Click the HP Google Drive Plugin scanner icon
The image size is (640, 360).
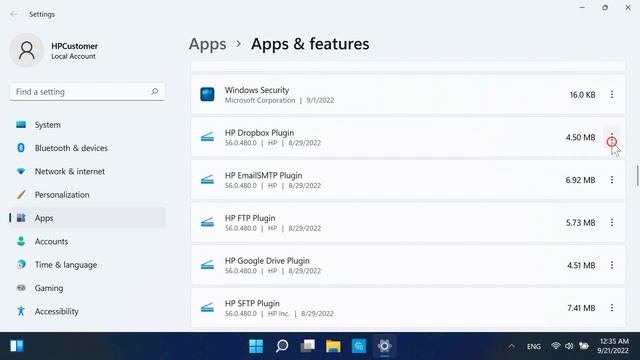coord(207,265)
